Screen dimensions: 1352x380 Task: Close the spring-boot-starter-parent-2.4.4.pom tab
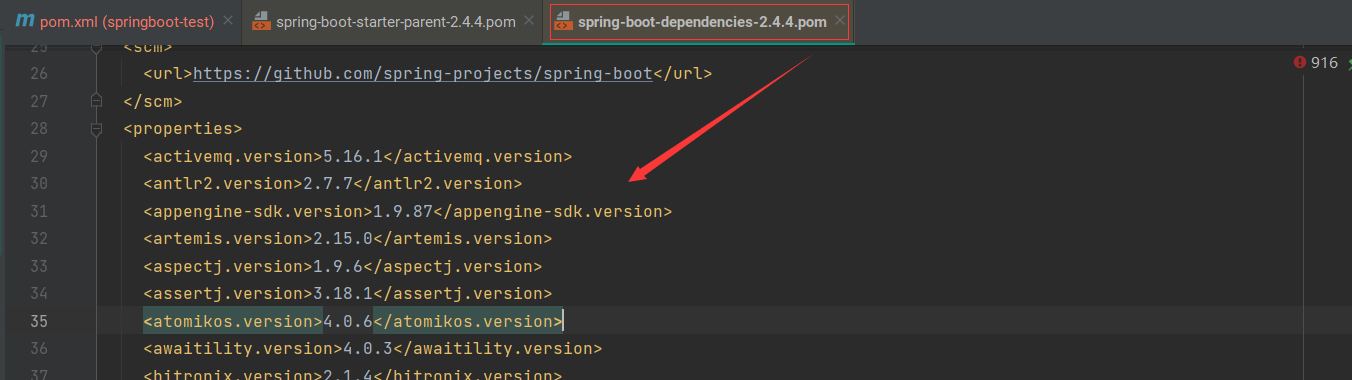(x=530, y=21)
